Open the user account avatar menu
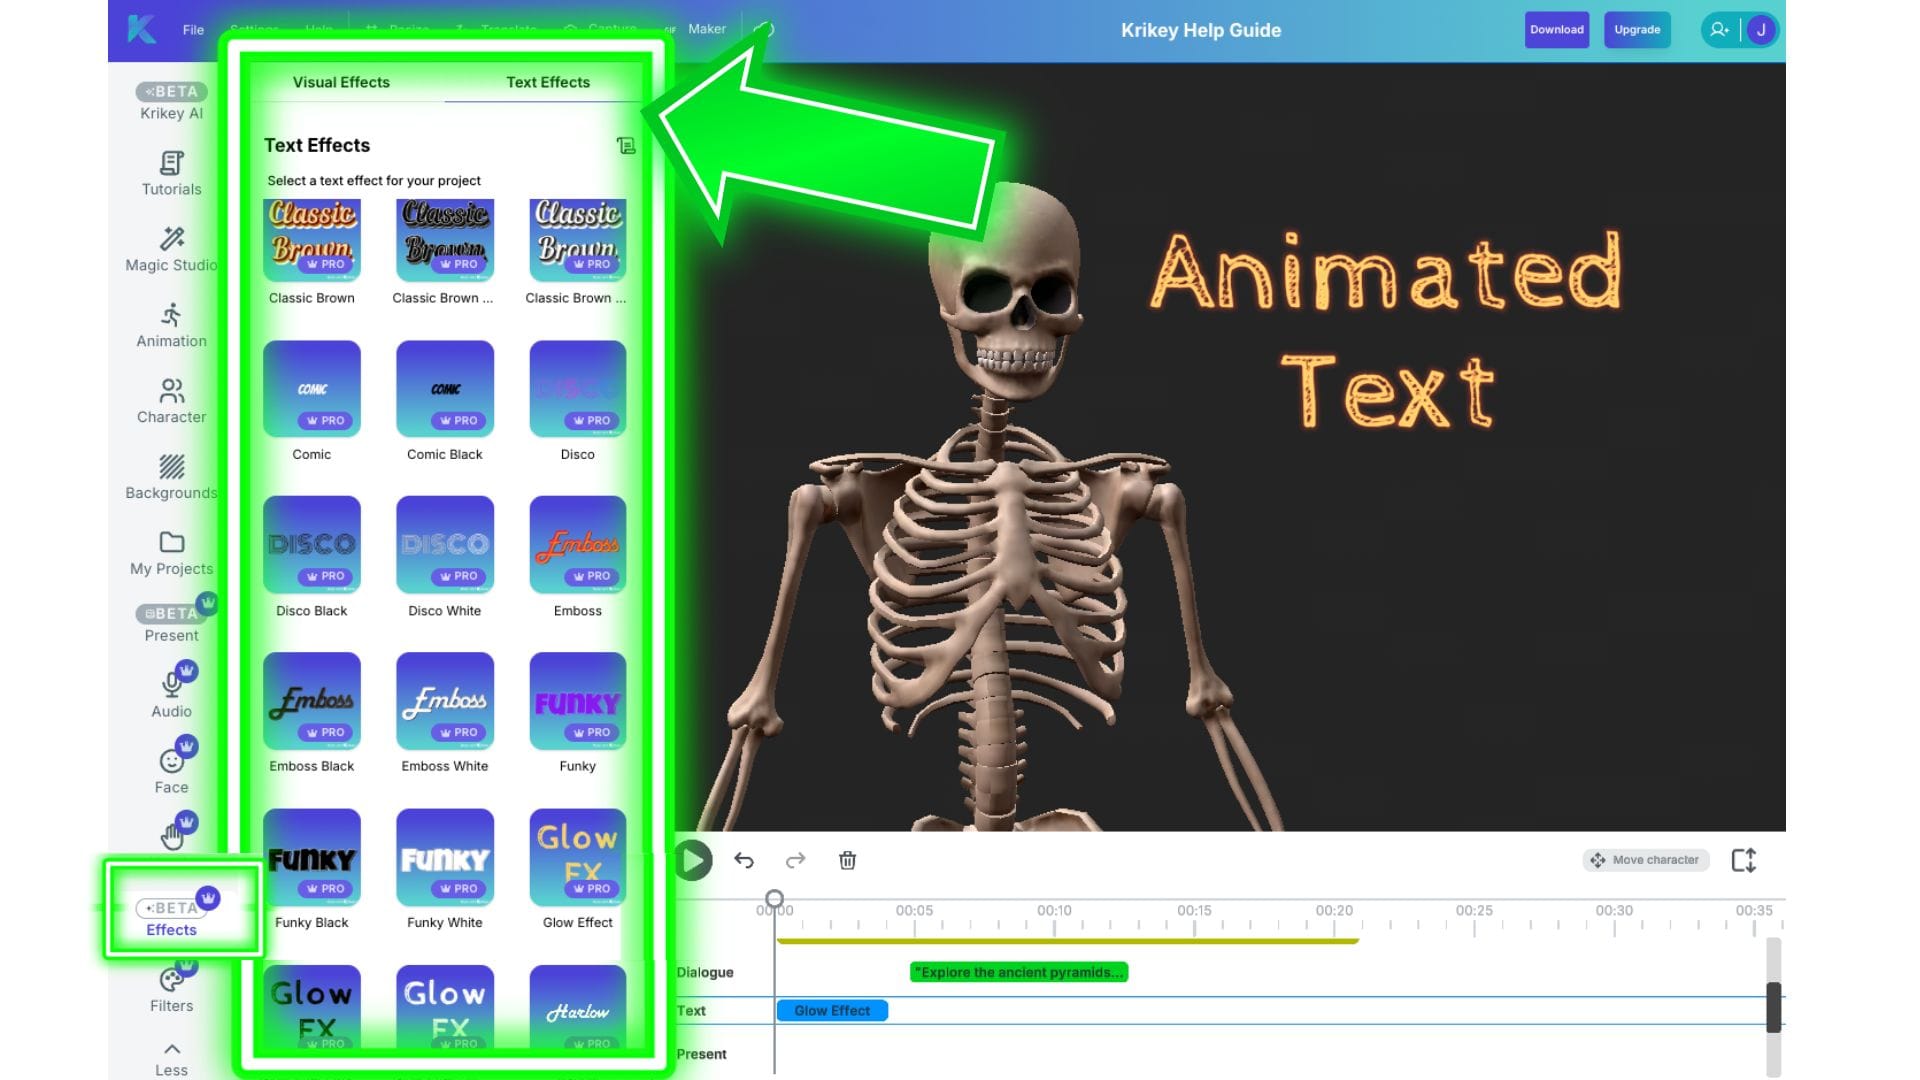This screenshot has height=1080, width=1920. click(1761, 30)
